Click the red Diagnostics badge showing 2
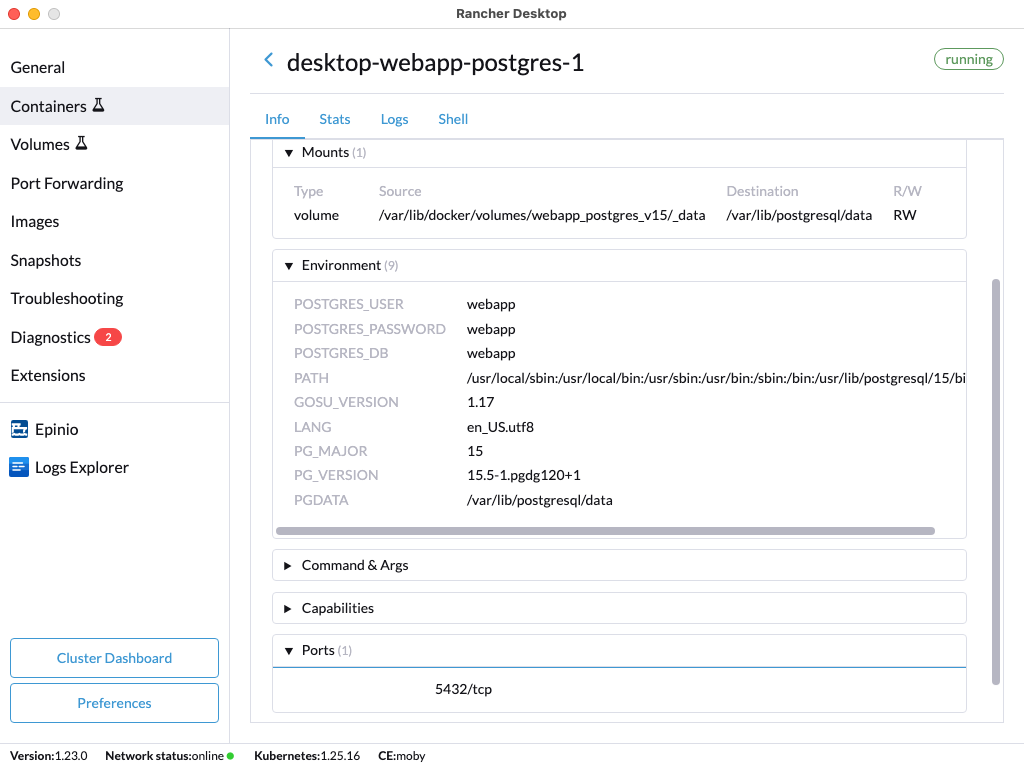 [108, 337]
